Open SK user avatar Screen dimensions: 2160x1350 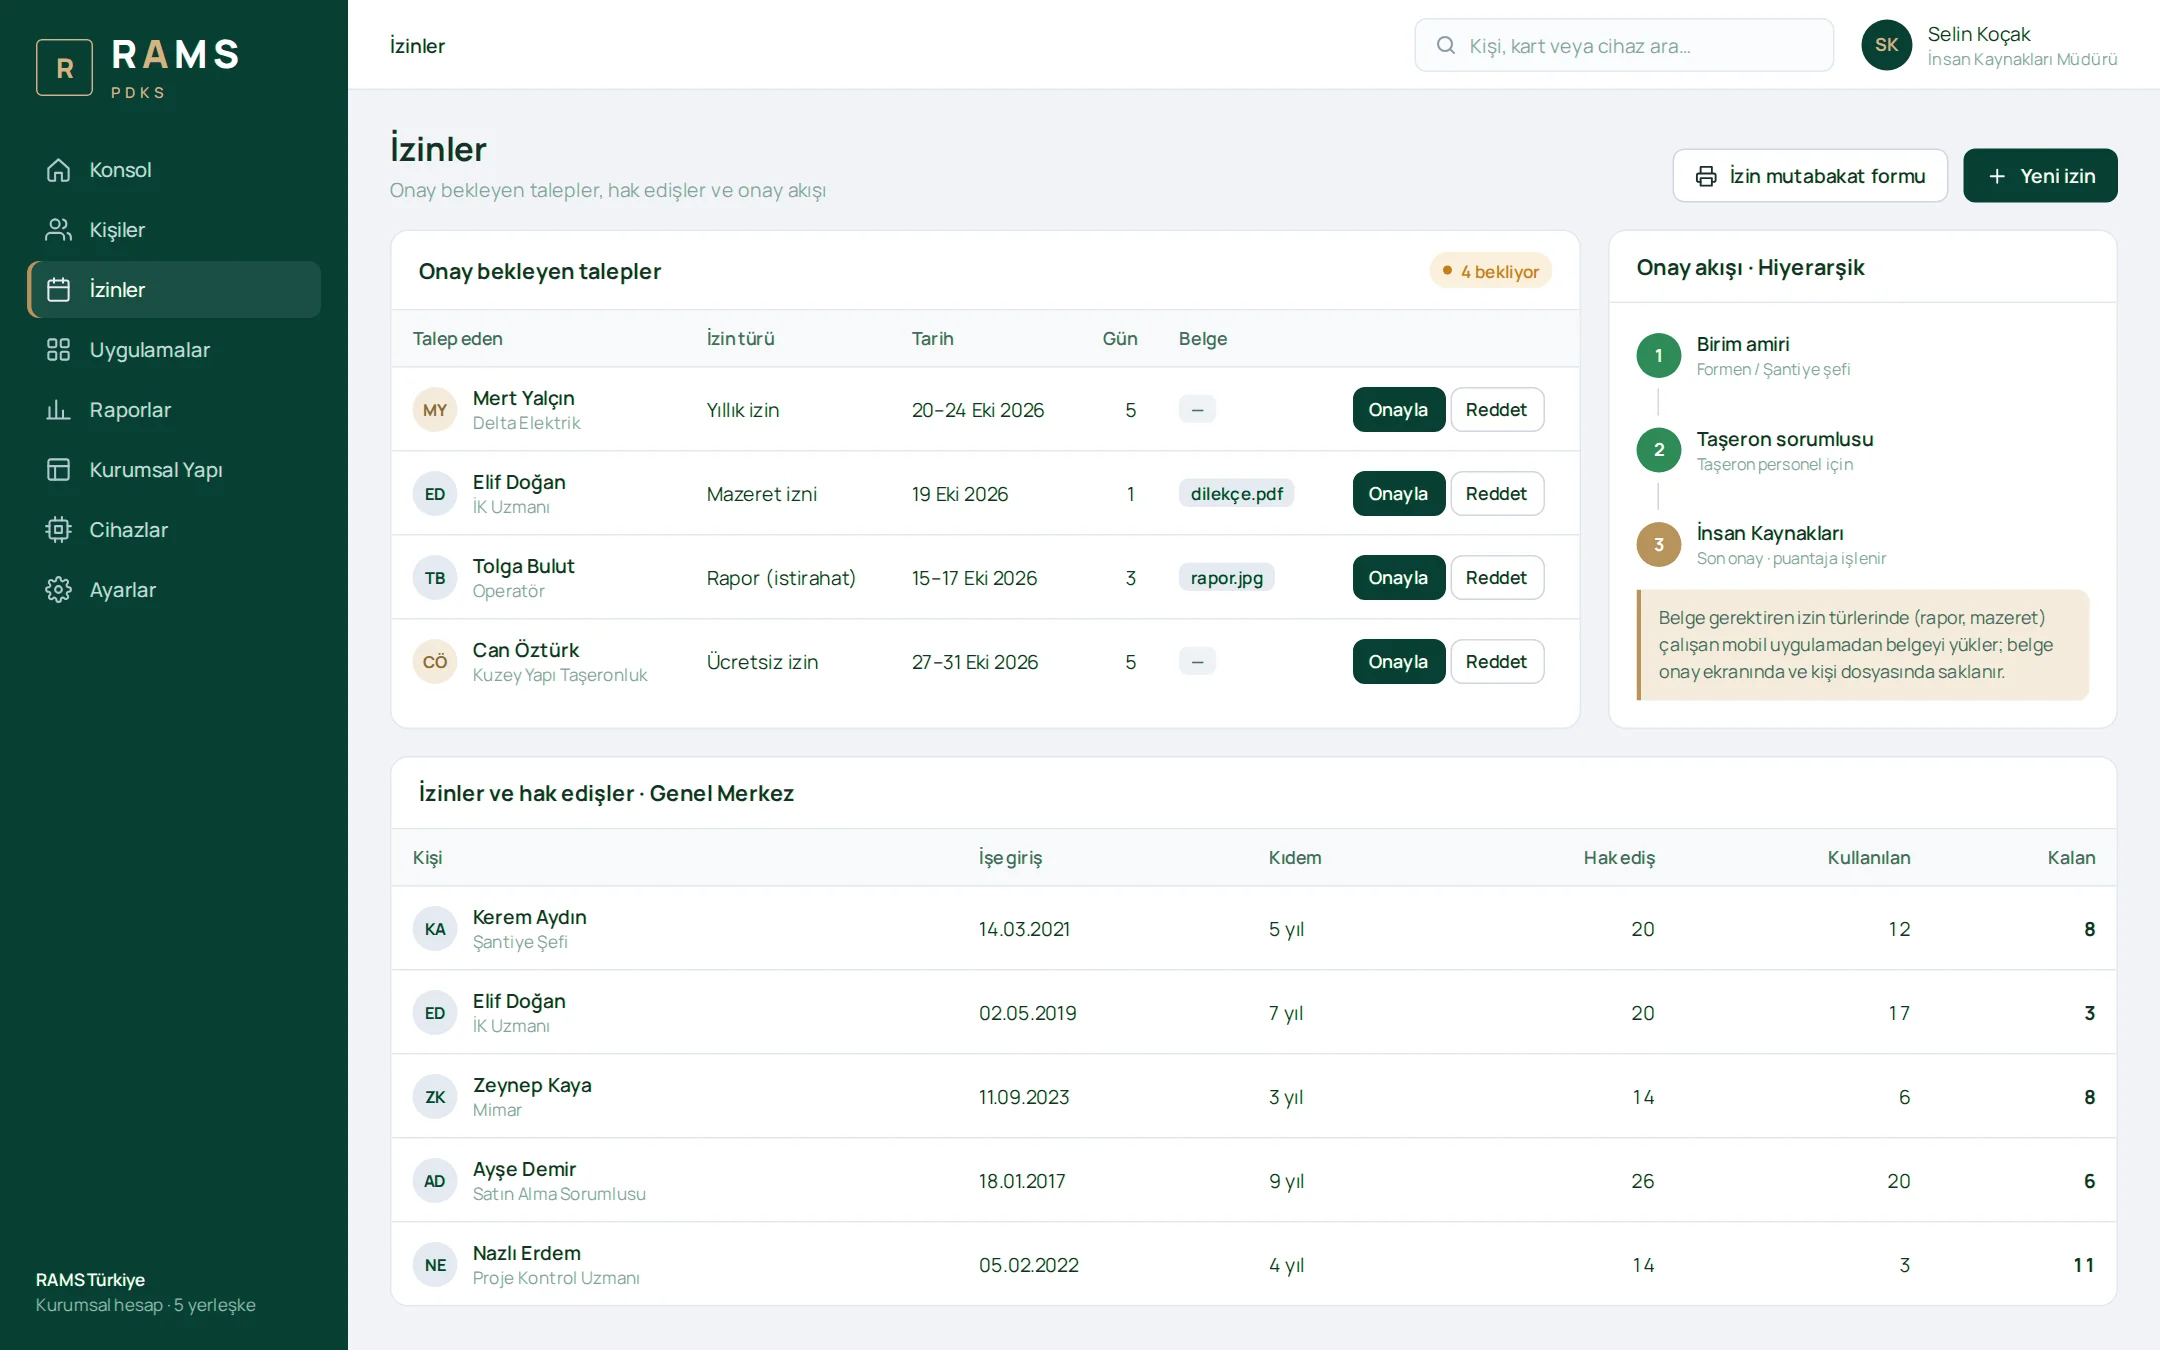coord(1887,45)
